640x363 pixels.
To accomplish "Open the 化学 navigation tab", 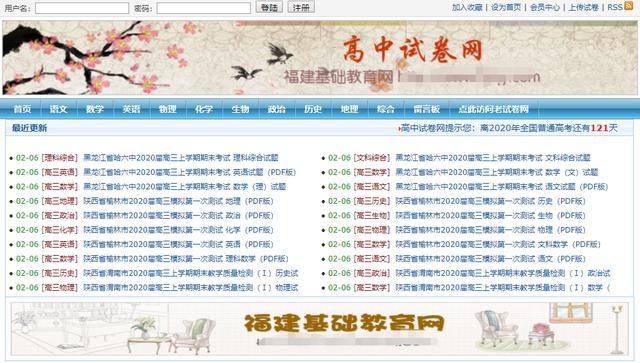I will pyautogui.click(x=204, y=109).
